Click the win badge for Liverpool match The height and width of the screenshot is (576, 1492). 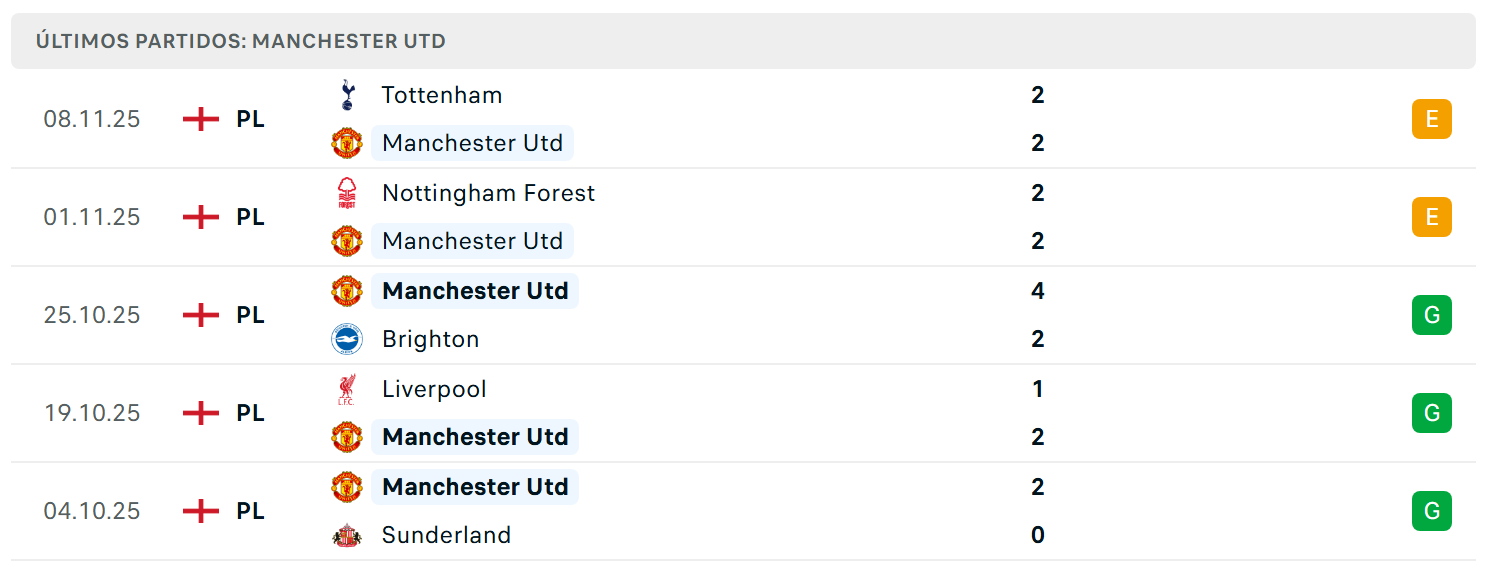[1431, 413]
